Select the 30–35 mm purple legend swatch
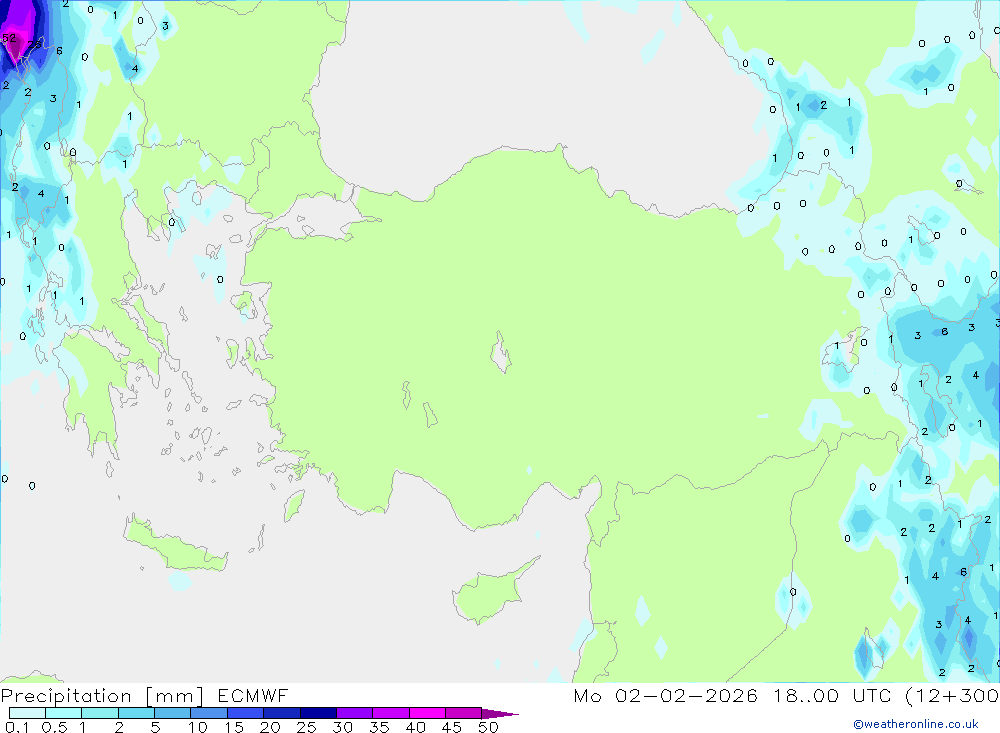The width and height of the screenshot is (1000, 733). pyautogui.click(x=354, y=713)
